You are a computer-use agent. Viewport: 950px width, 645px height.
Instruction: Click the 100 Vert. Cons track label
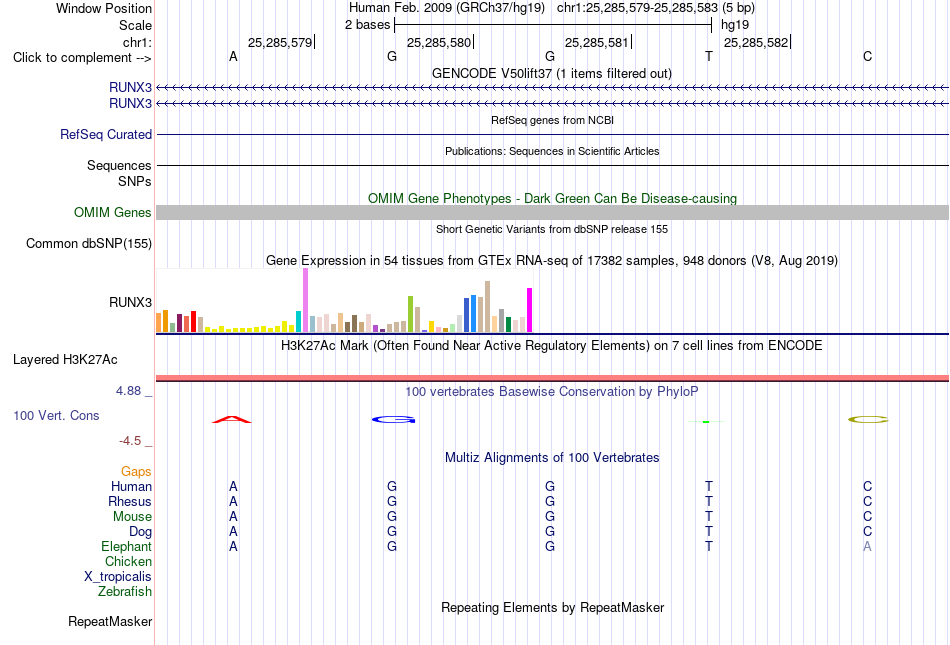coord(56,415)
